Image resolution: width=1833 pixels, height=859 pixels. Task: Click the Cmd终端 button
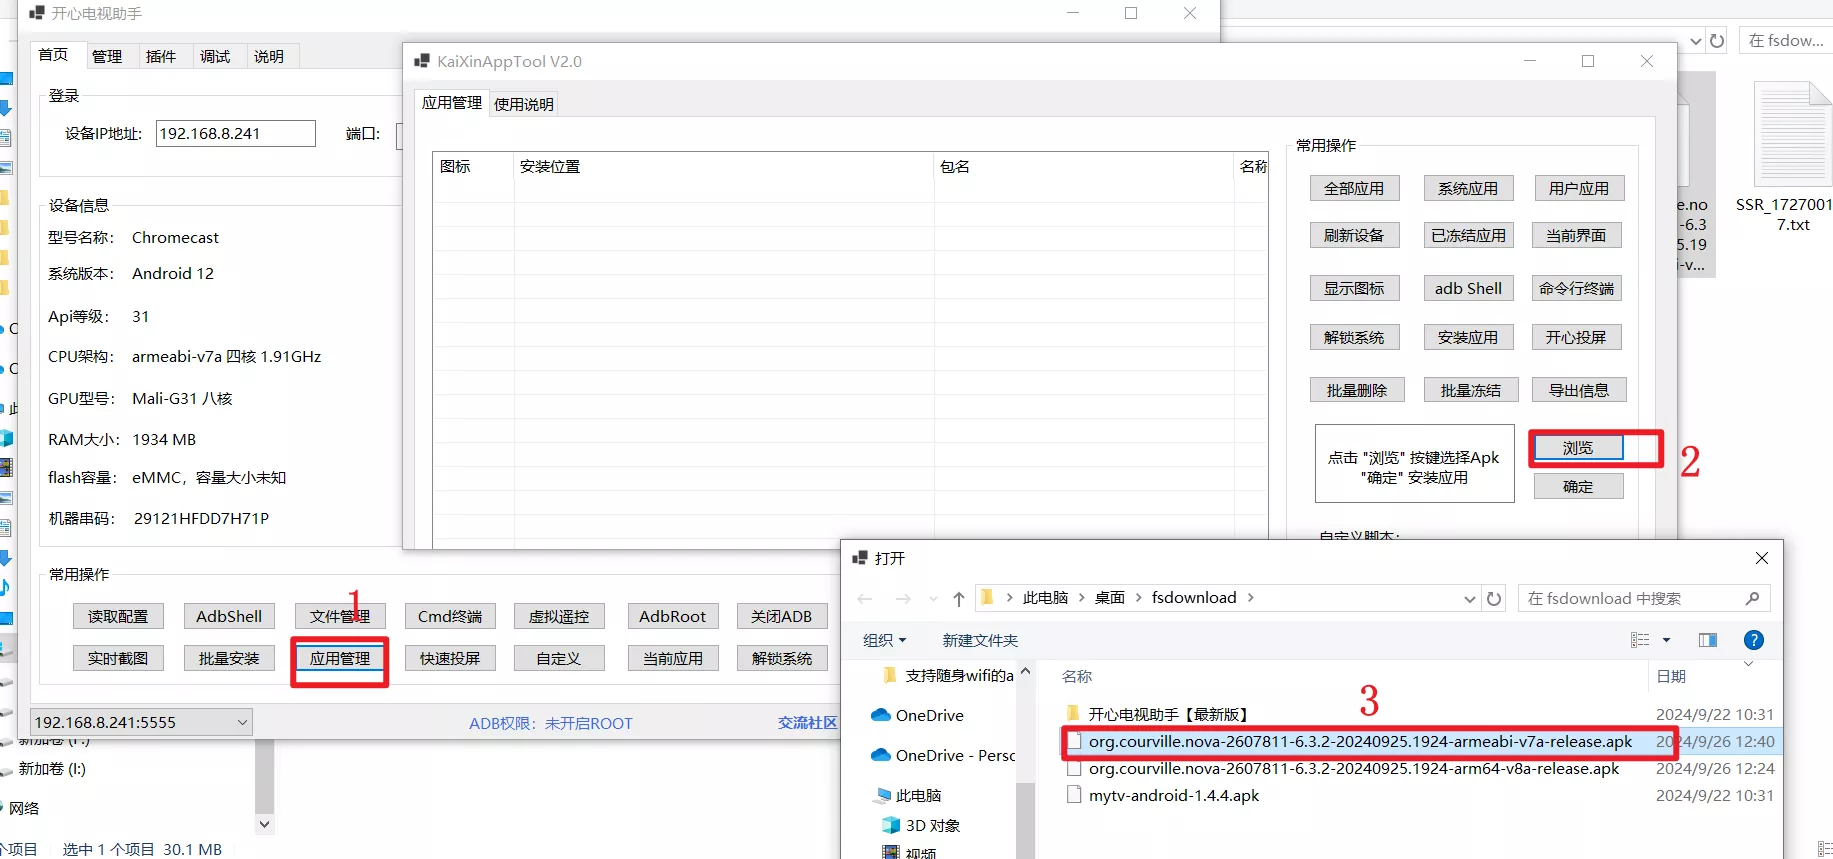(450, 617)
